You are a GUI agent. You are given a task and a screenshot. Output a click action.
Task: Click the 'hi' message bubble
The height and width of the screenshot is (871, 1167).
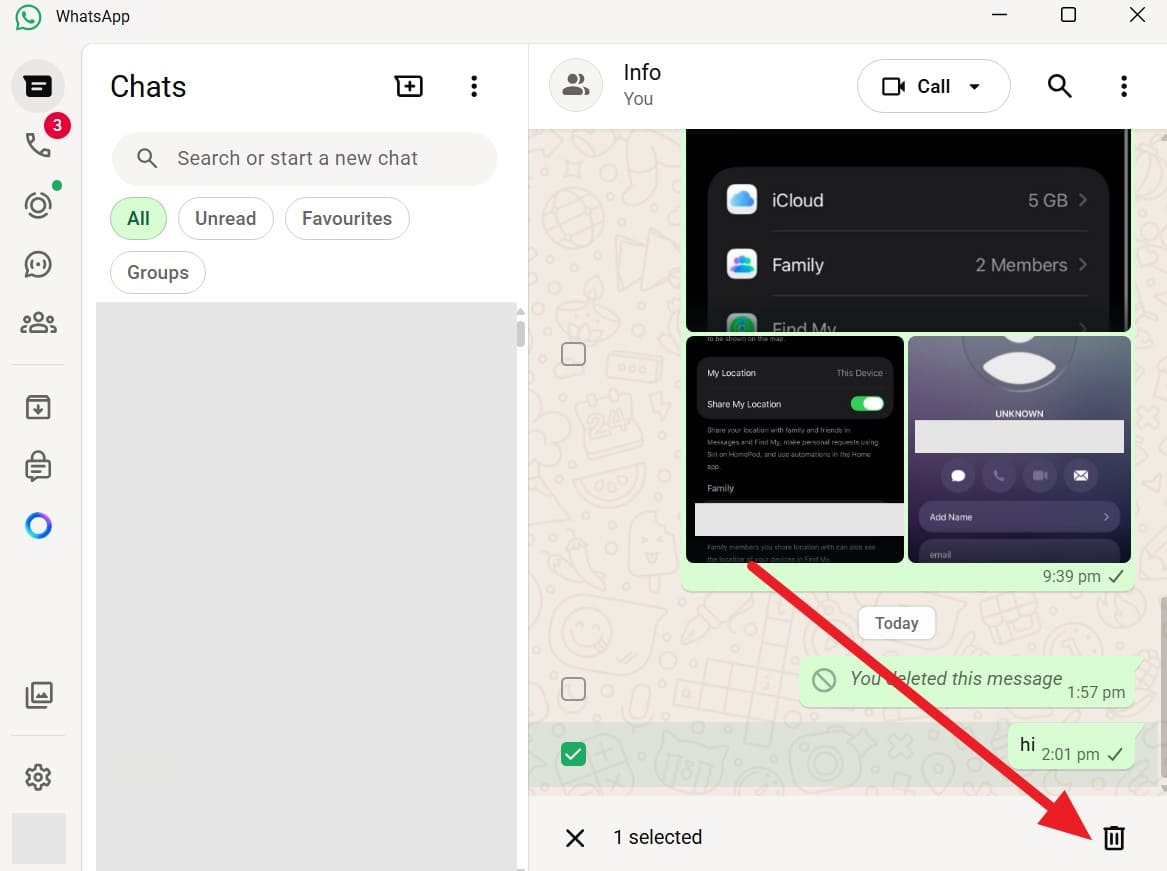tap(1071, 747)
